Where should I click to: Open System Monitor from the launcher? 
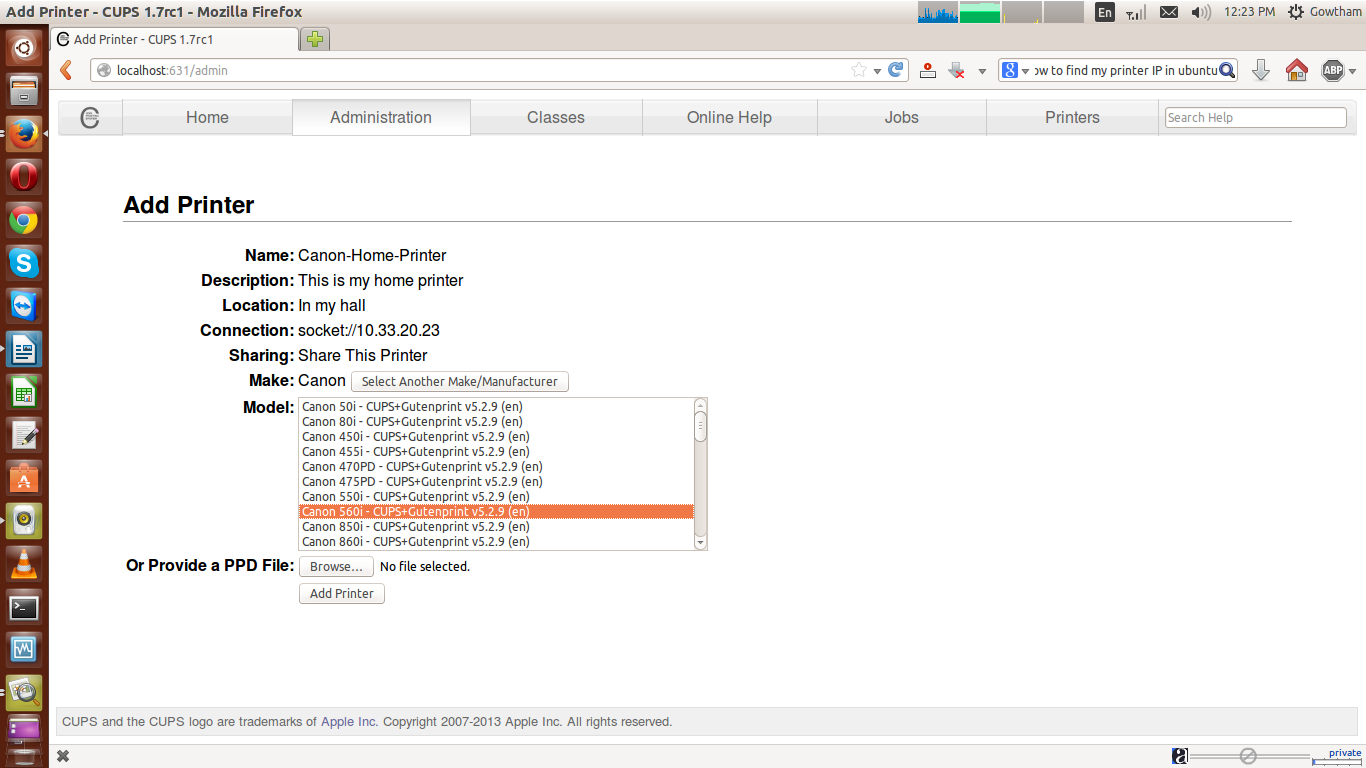24,650
